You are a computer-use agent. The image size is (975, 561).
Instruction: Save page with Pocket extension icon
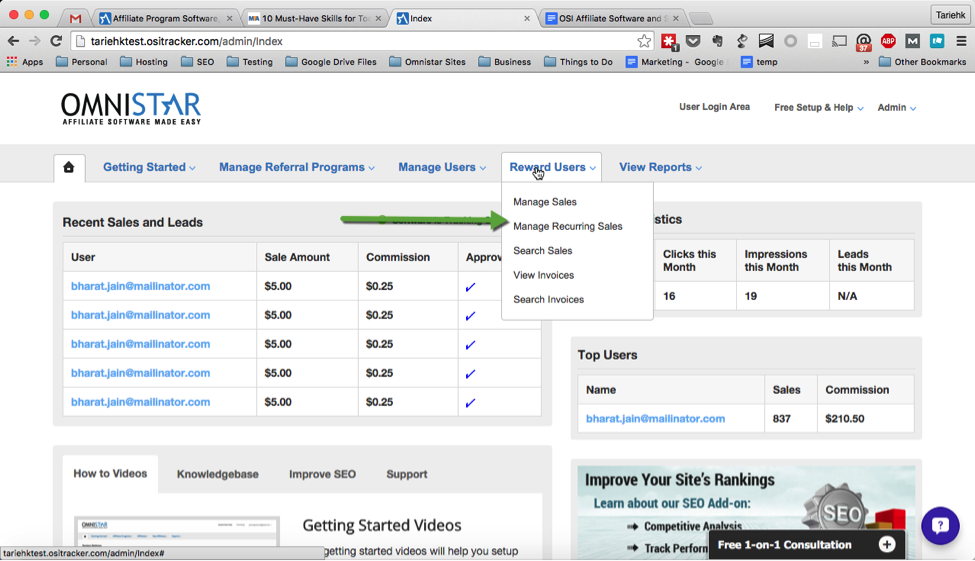point(693,41)
